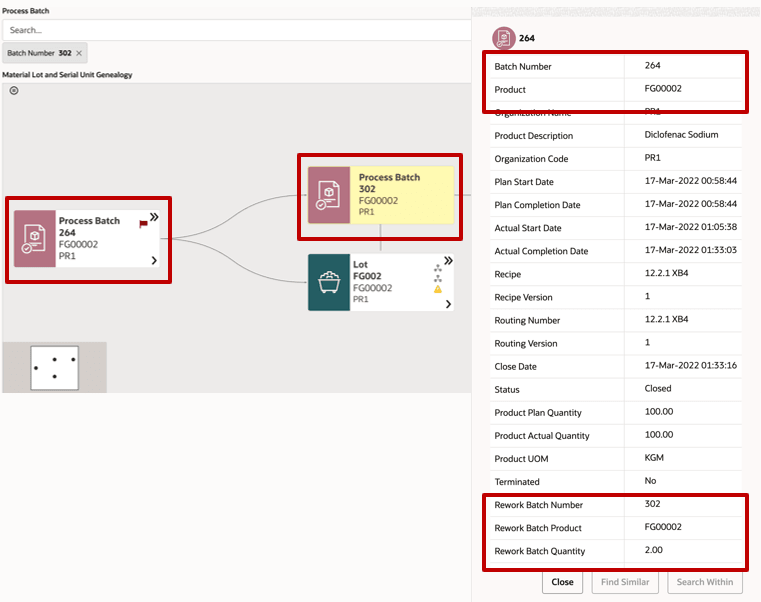Select the Process Batch 264 node icon
761x602 pixels.
coord(34,238)
